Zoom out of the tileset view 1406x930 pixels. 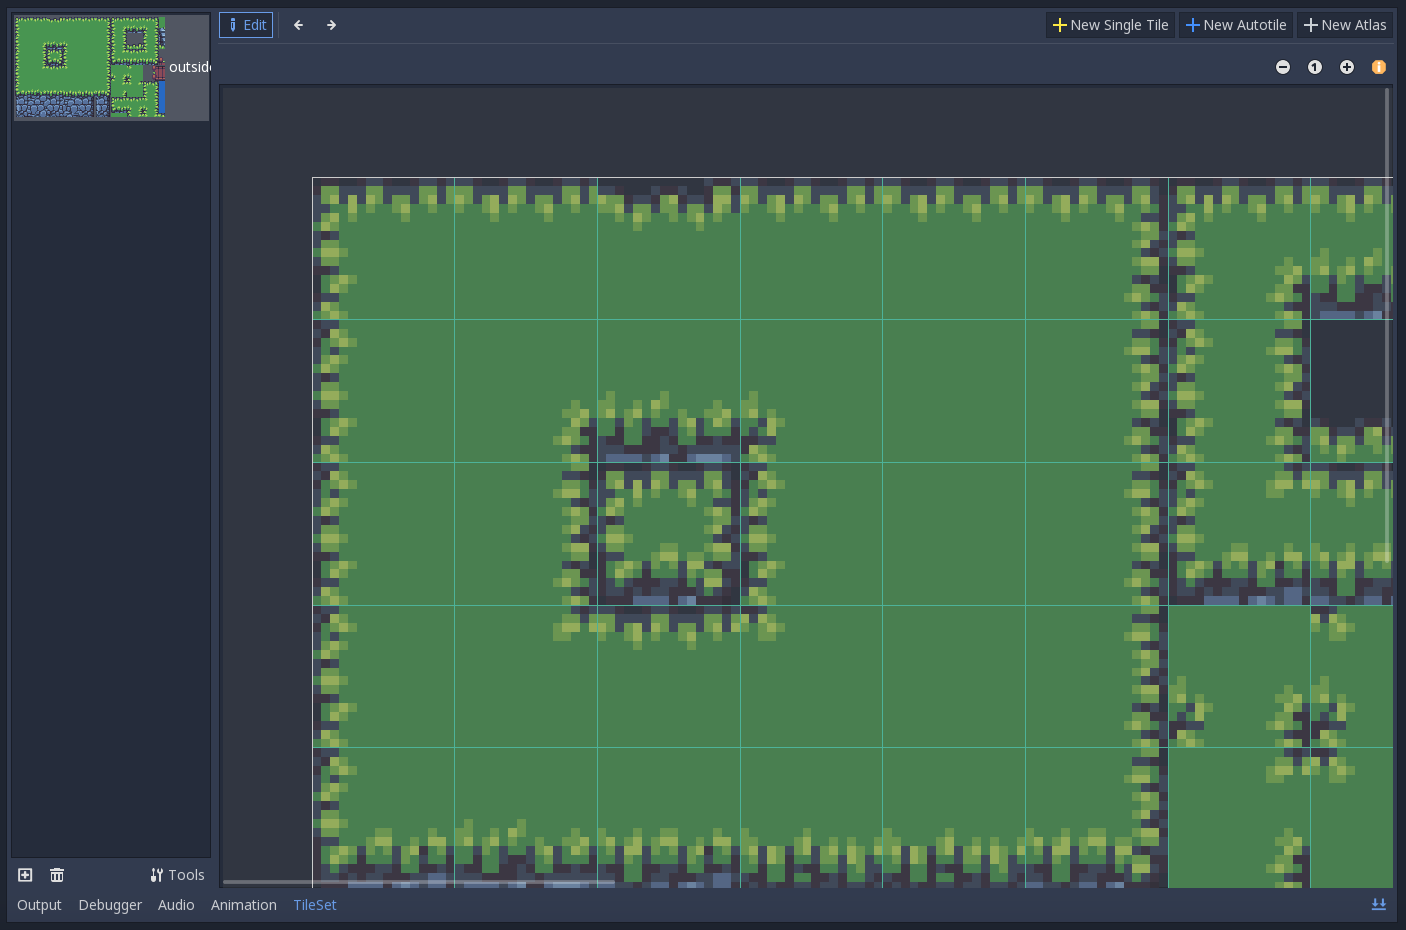(1283, 67)
